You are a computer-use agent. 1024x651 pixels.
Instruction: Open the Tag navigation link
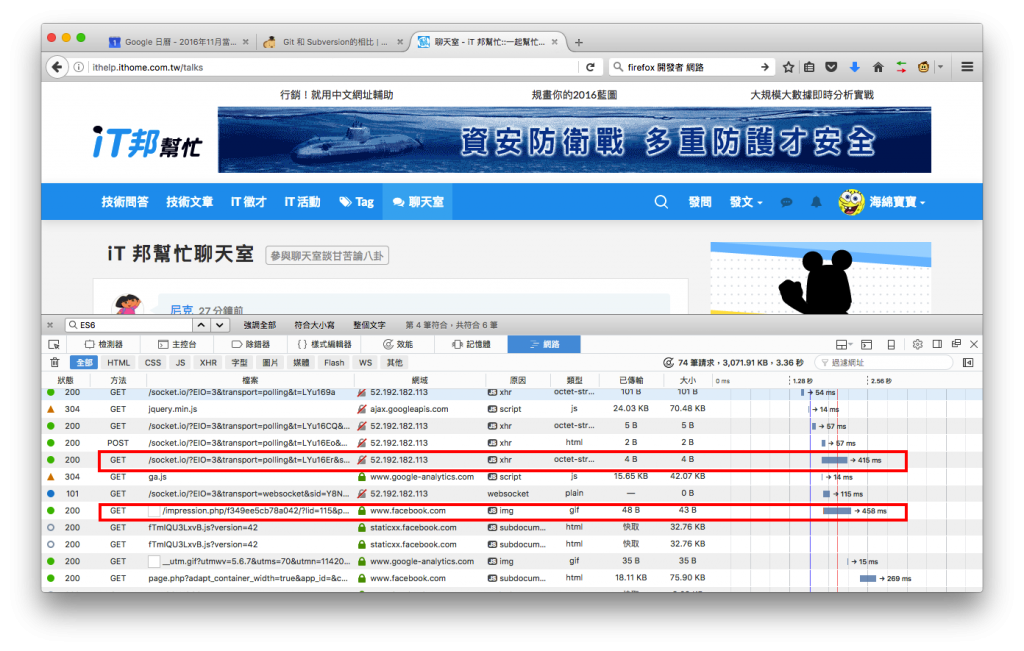357,202
